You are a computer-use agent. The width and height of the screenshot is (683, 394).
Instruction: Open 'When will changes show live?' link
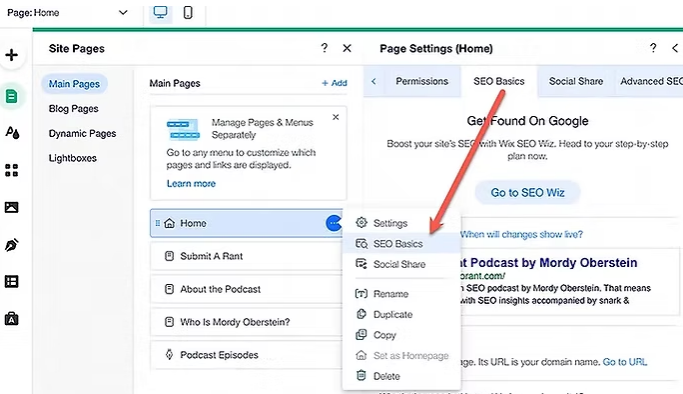coord(521,234)
